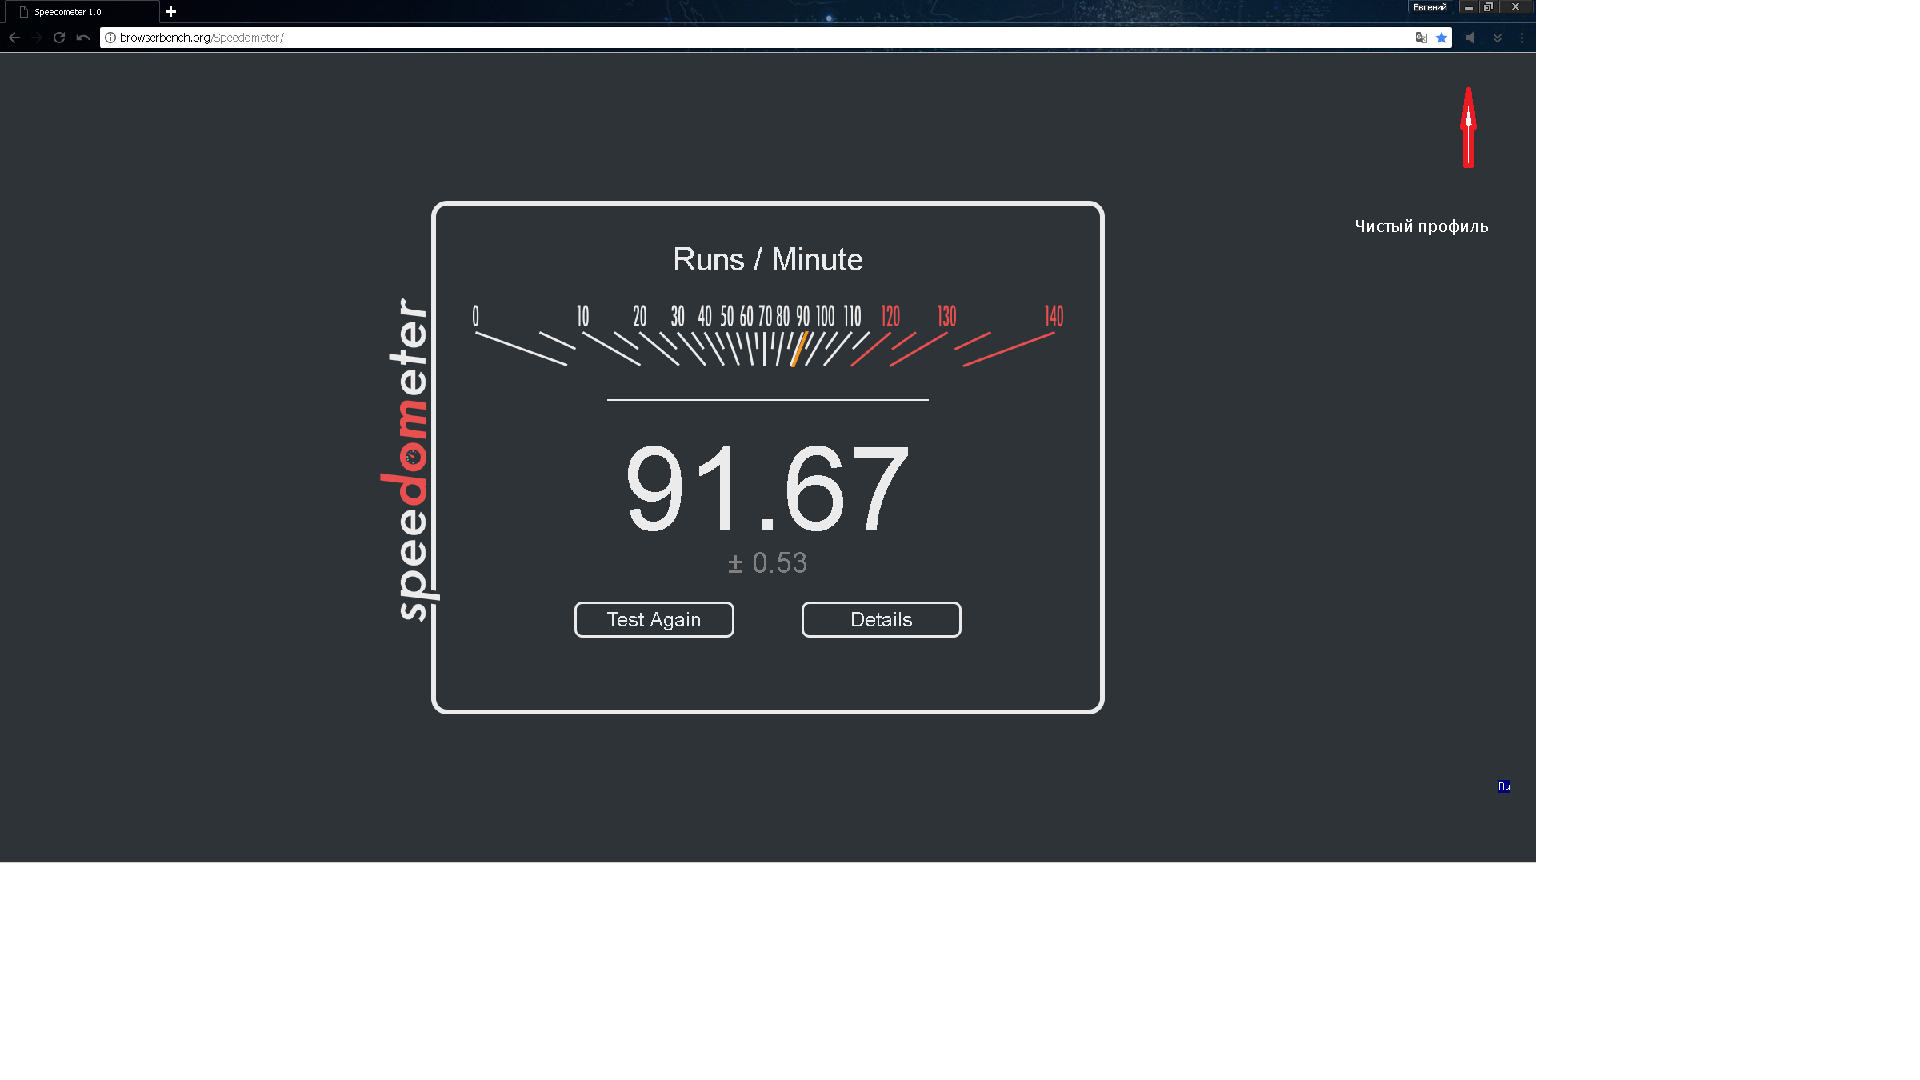Open the three-dot browser menu
This screenshot has width=1920, height=1080.
(x=1522, y=38)
